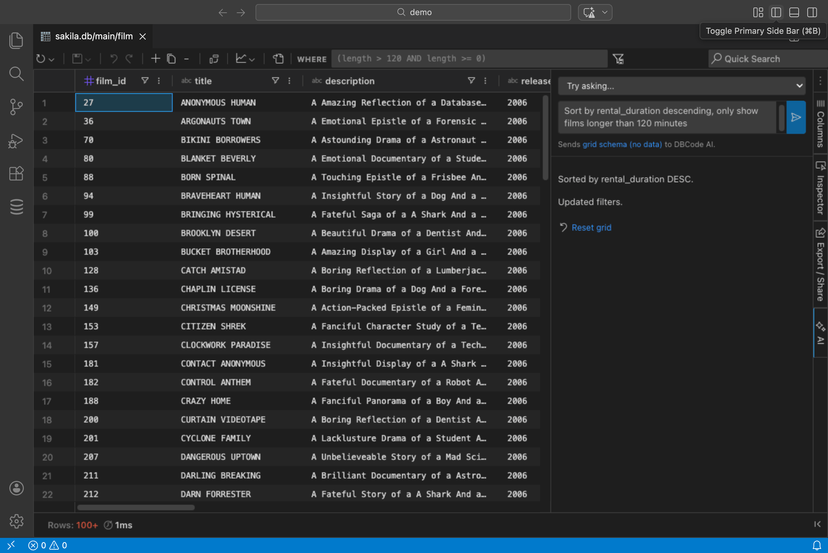Collapse side panel with bottom-right arrow
The height and width of the screenshot is (553, 828).
(x=817, y=524)
